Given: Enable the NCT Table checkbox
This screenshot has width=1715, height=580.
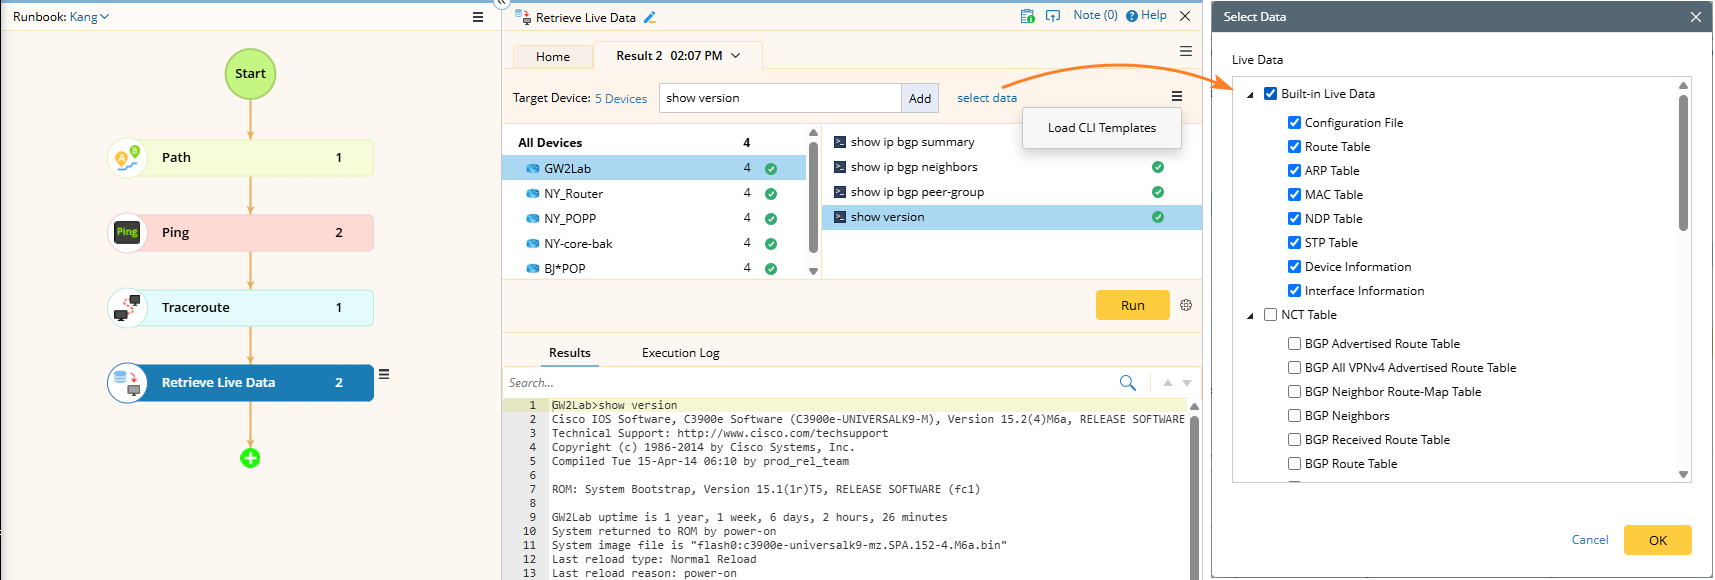Looking at the screenshot, I should point(1270,315).
